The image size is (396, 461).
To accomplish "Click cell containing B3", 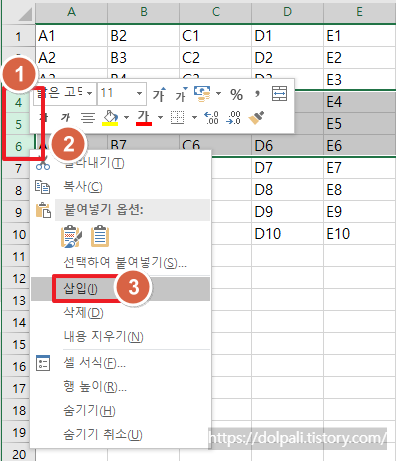I will tap(143, 58).
